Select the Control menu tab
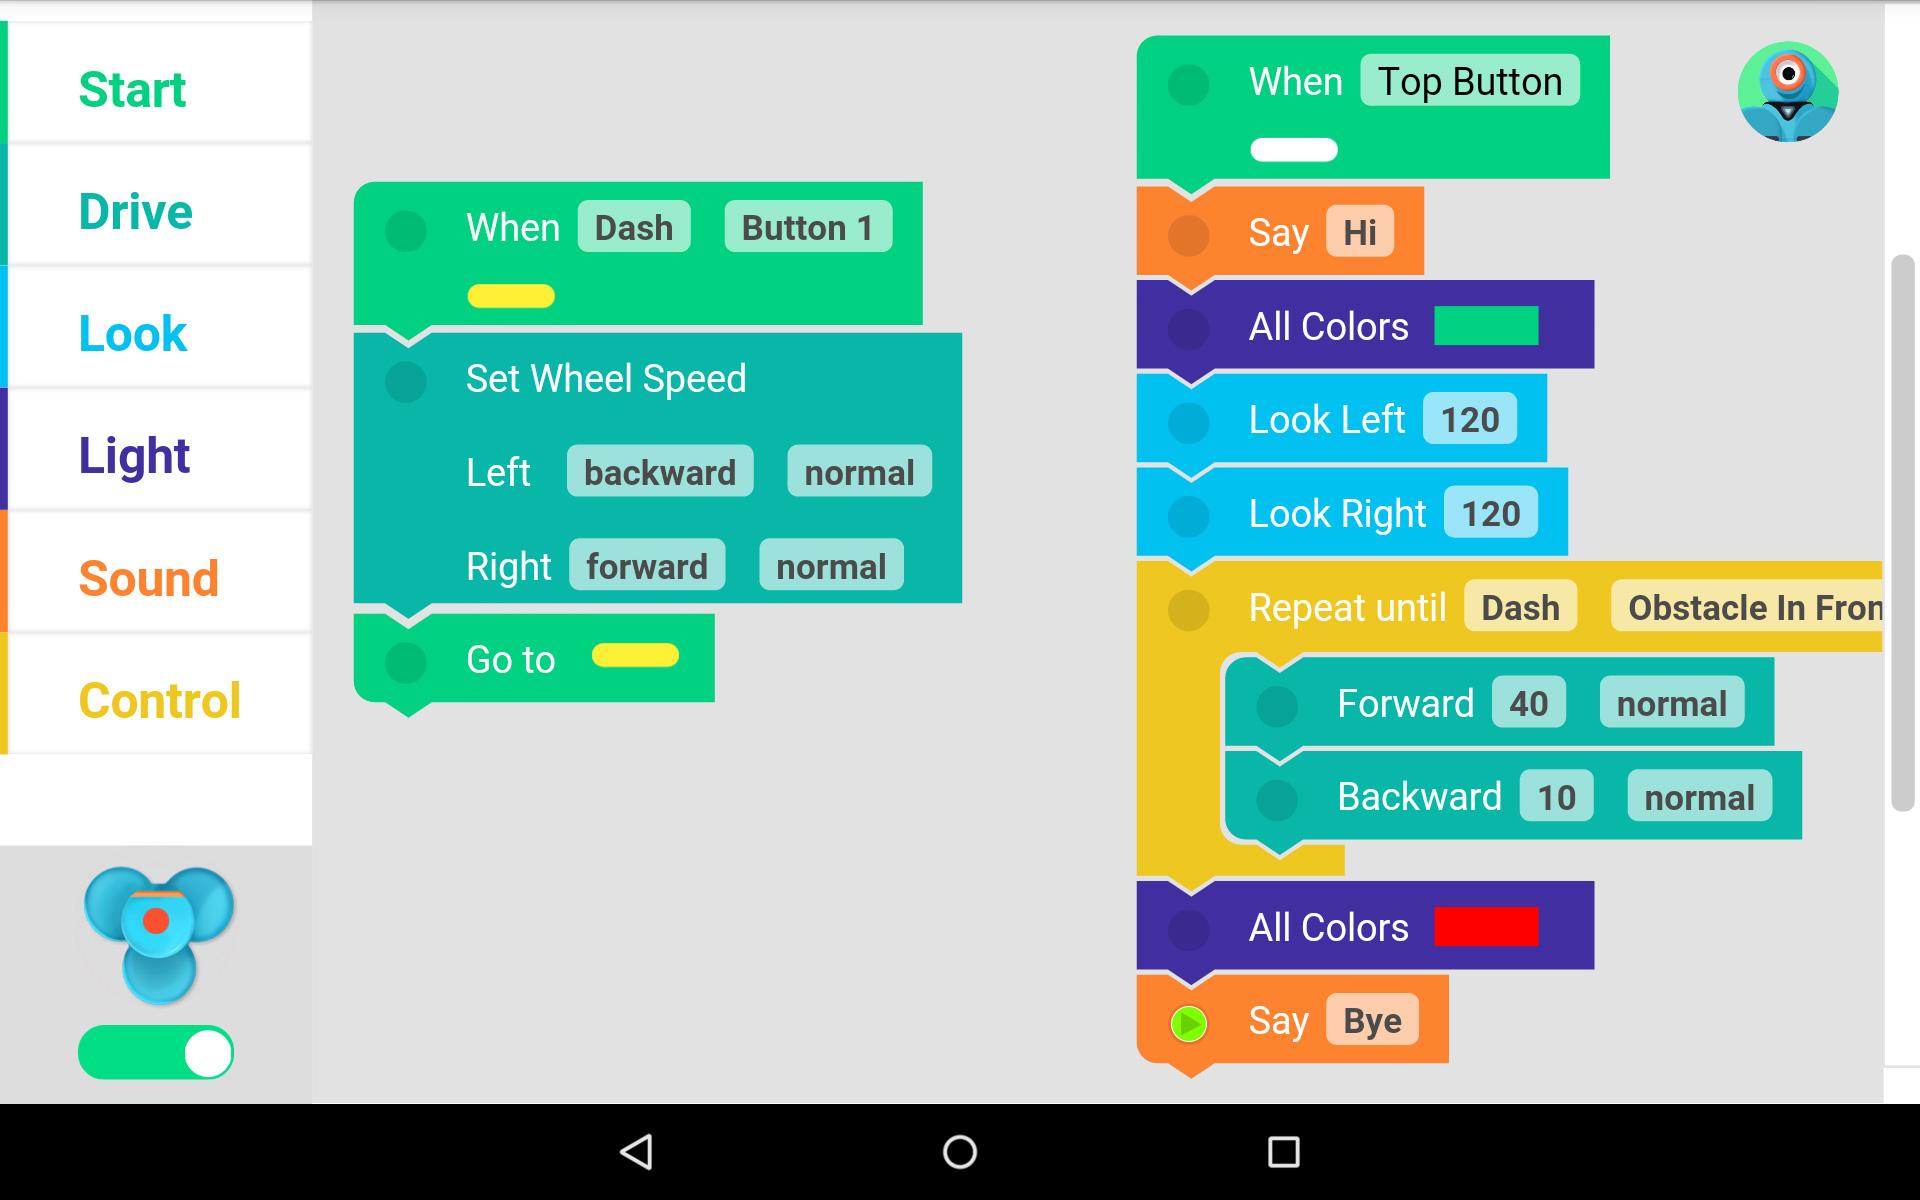This screenshot has width=1920, height=1200. pos(156,697)
